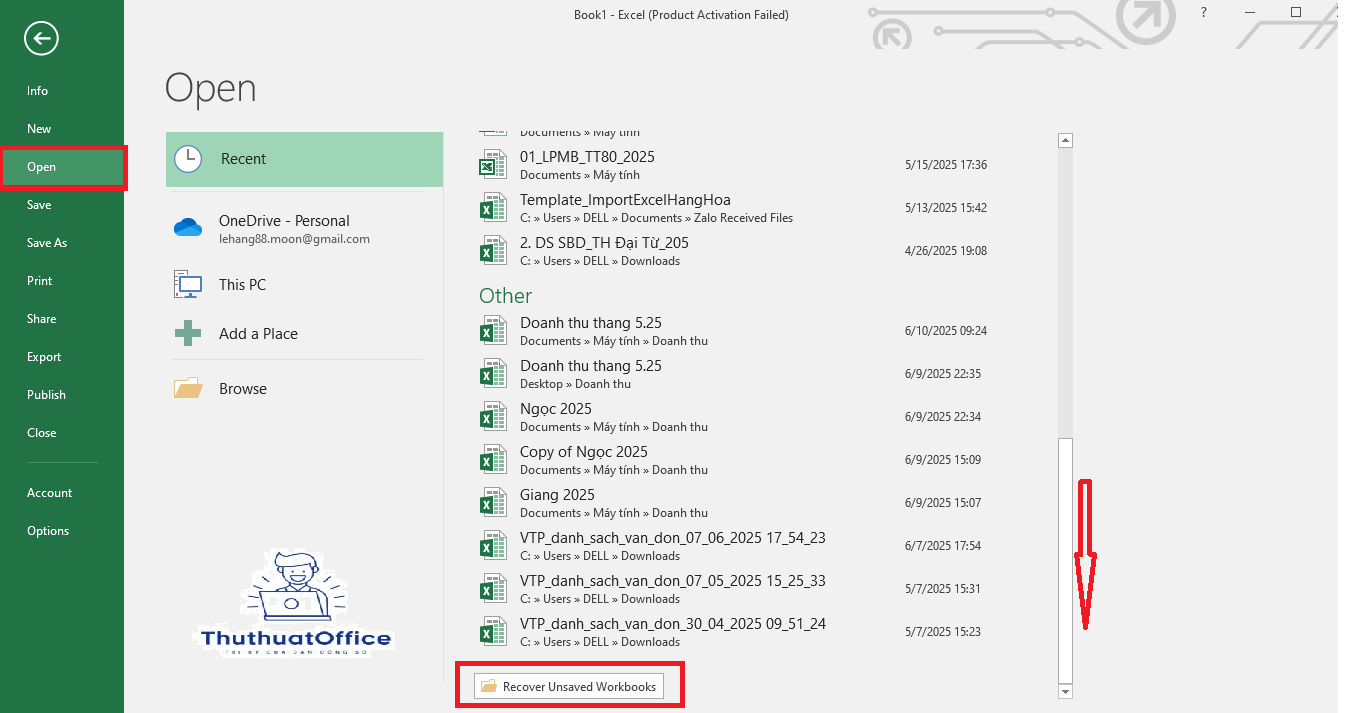The height and width of the screenshot is (713, 1366).
Task: Click the lehang88.moon@gmail.com account text
Action: point(294,240)
